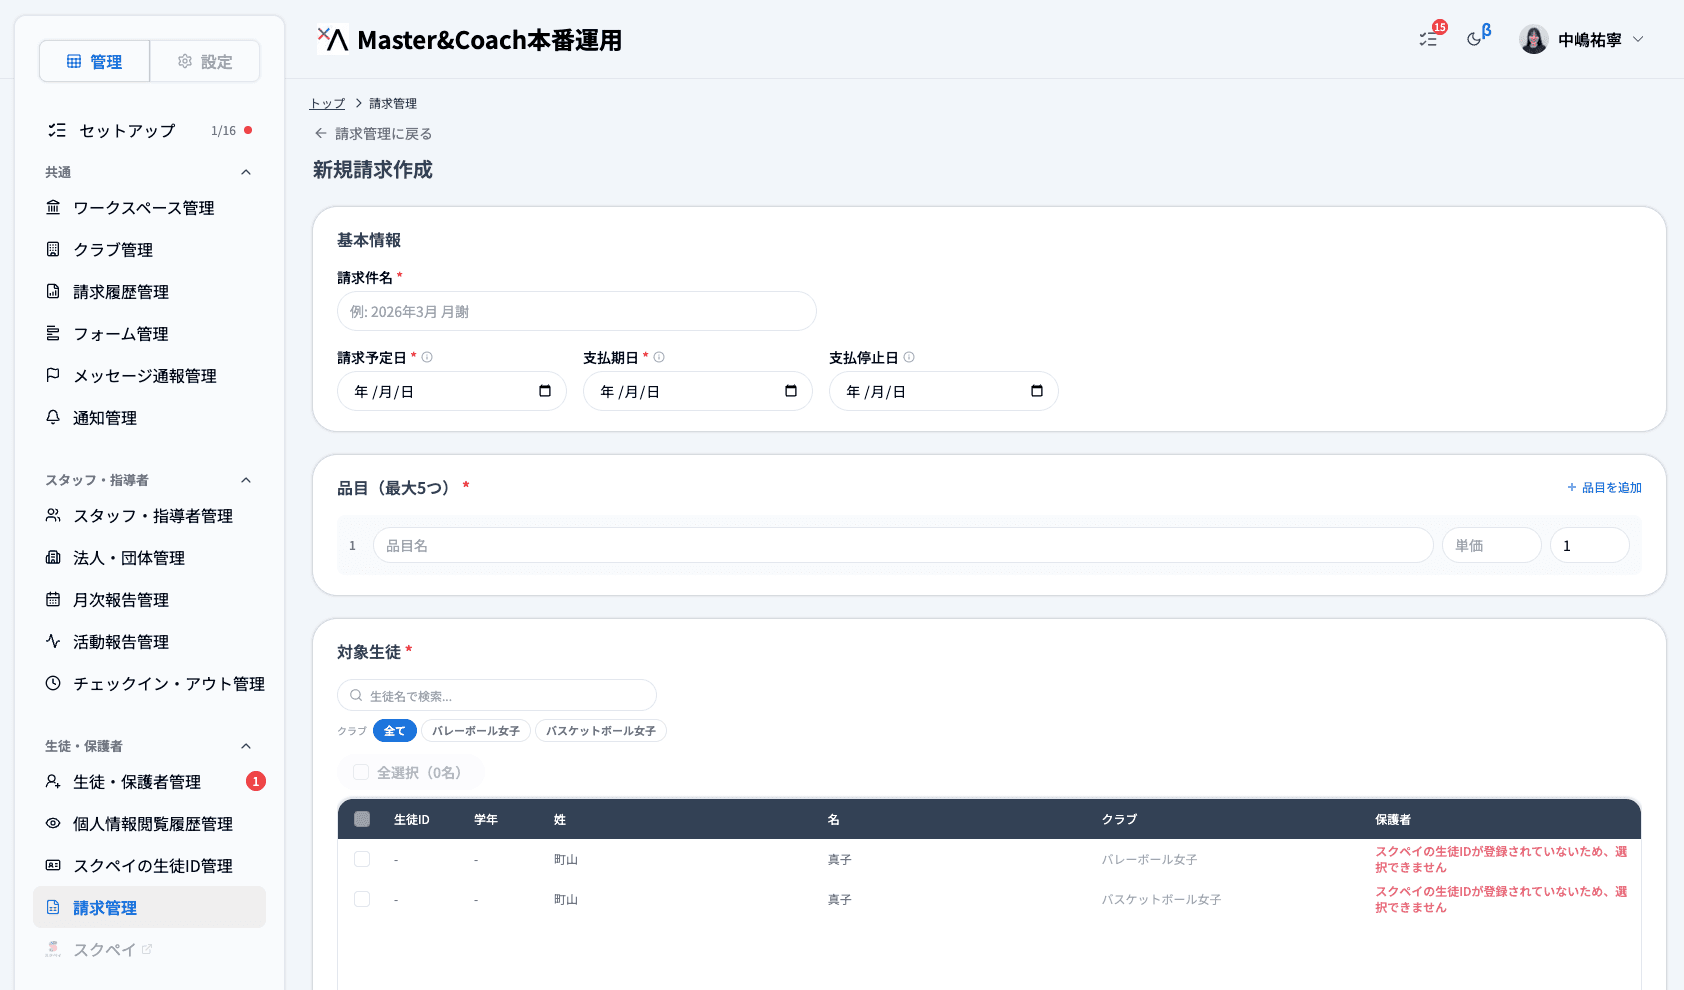Click the セットアップ checklist icon
This screenshot has height=990, width=1684.
(57, 130)
